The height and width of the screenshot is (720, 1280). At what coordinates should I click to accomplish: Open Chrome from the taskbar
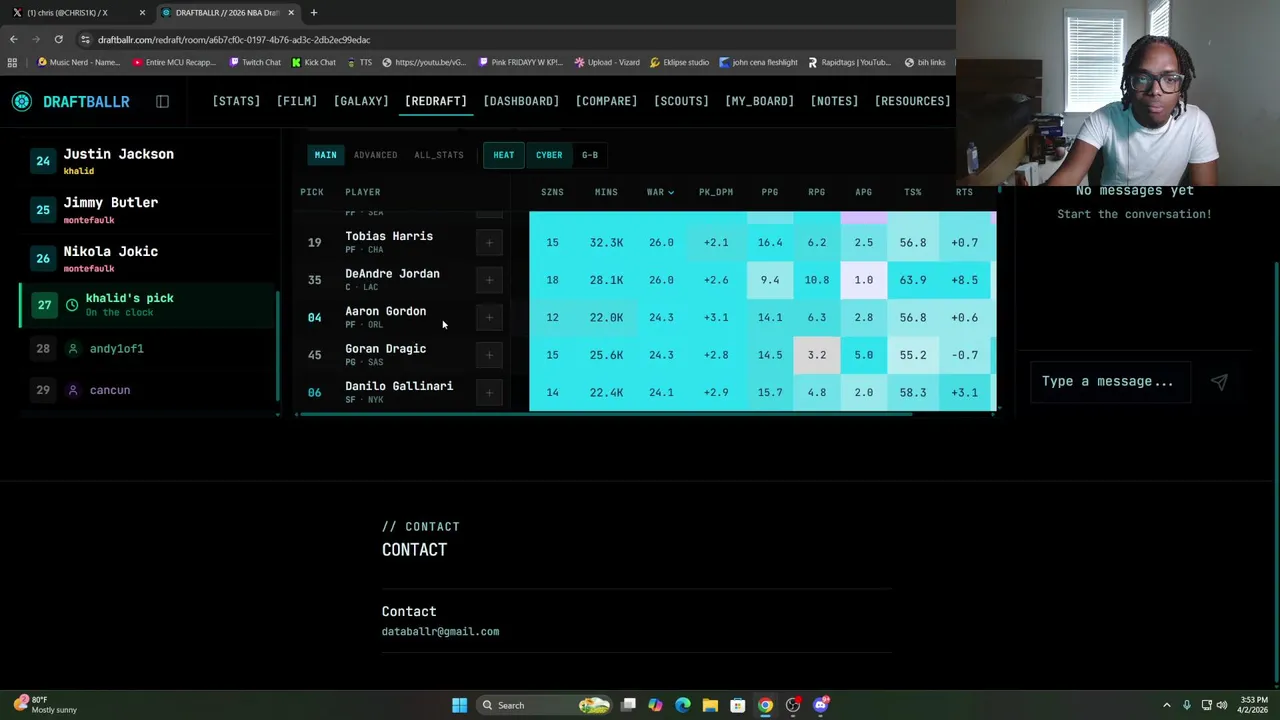[765, 705]
